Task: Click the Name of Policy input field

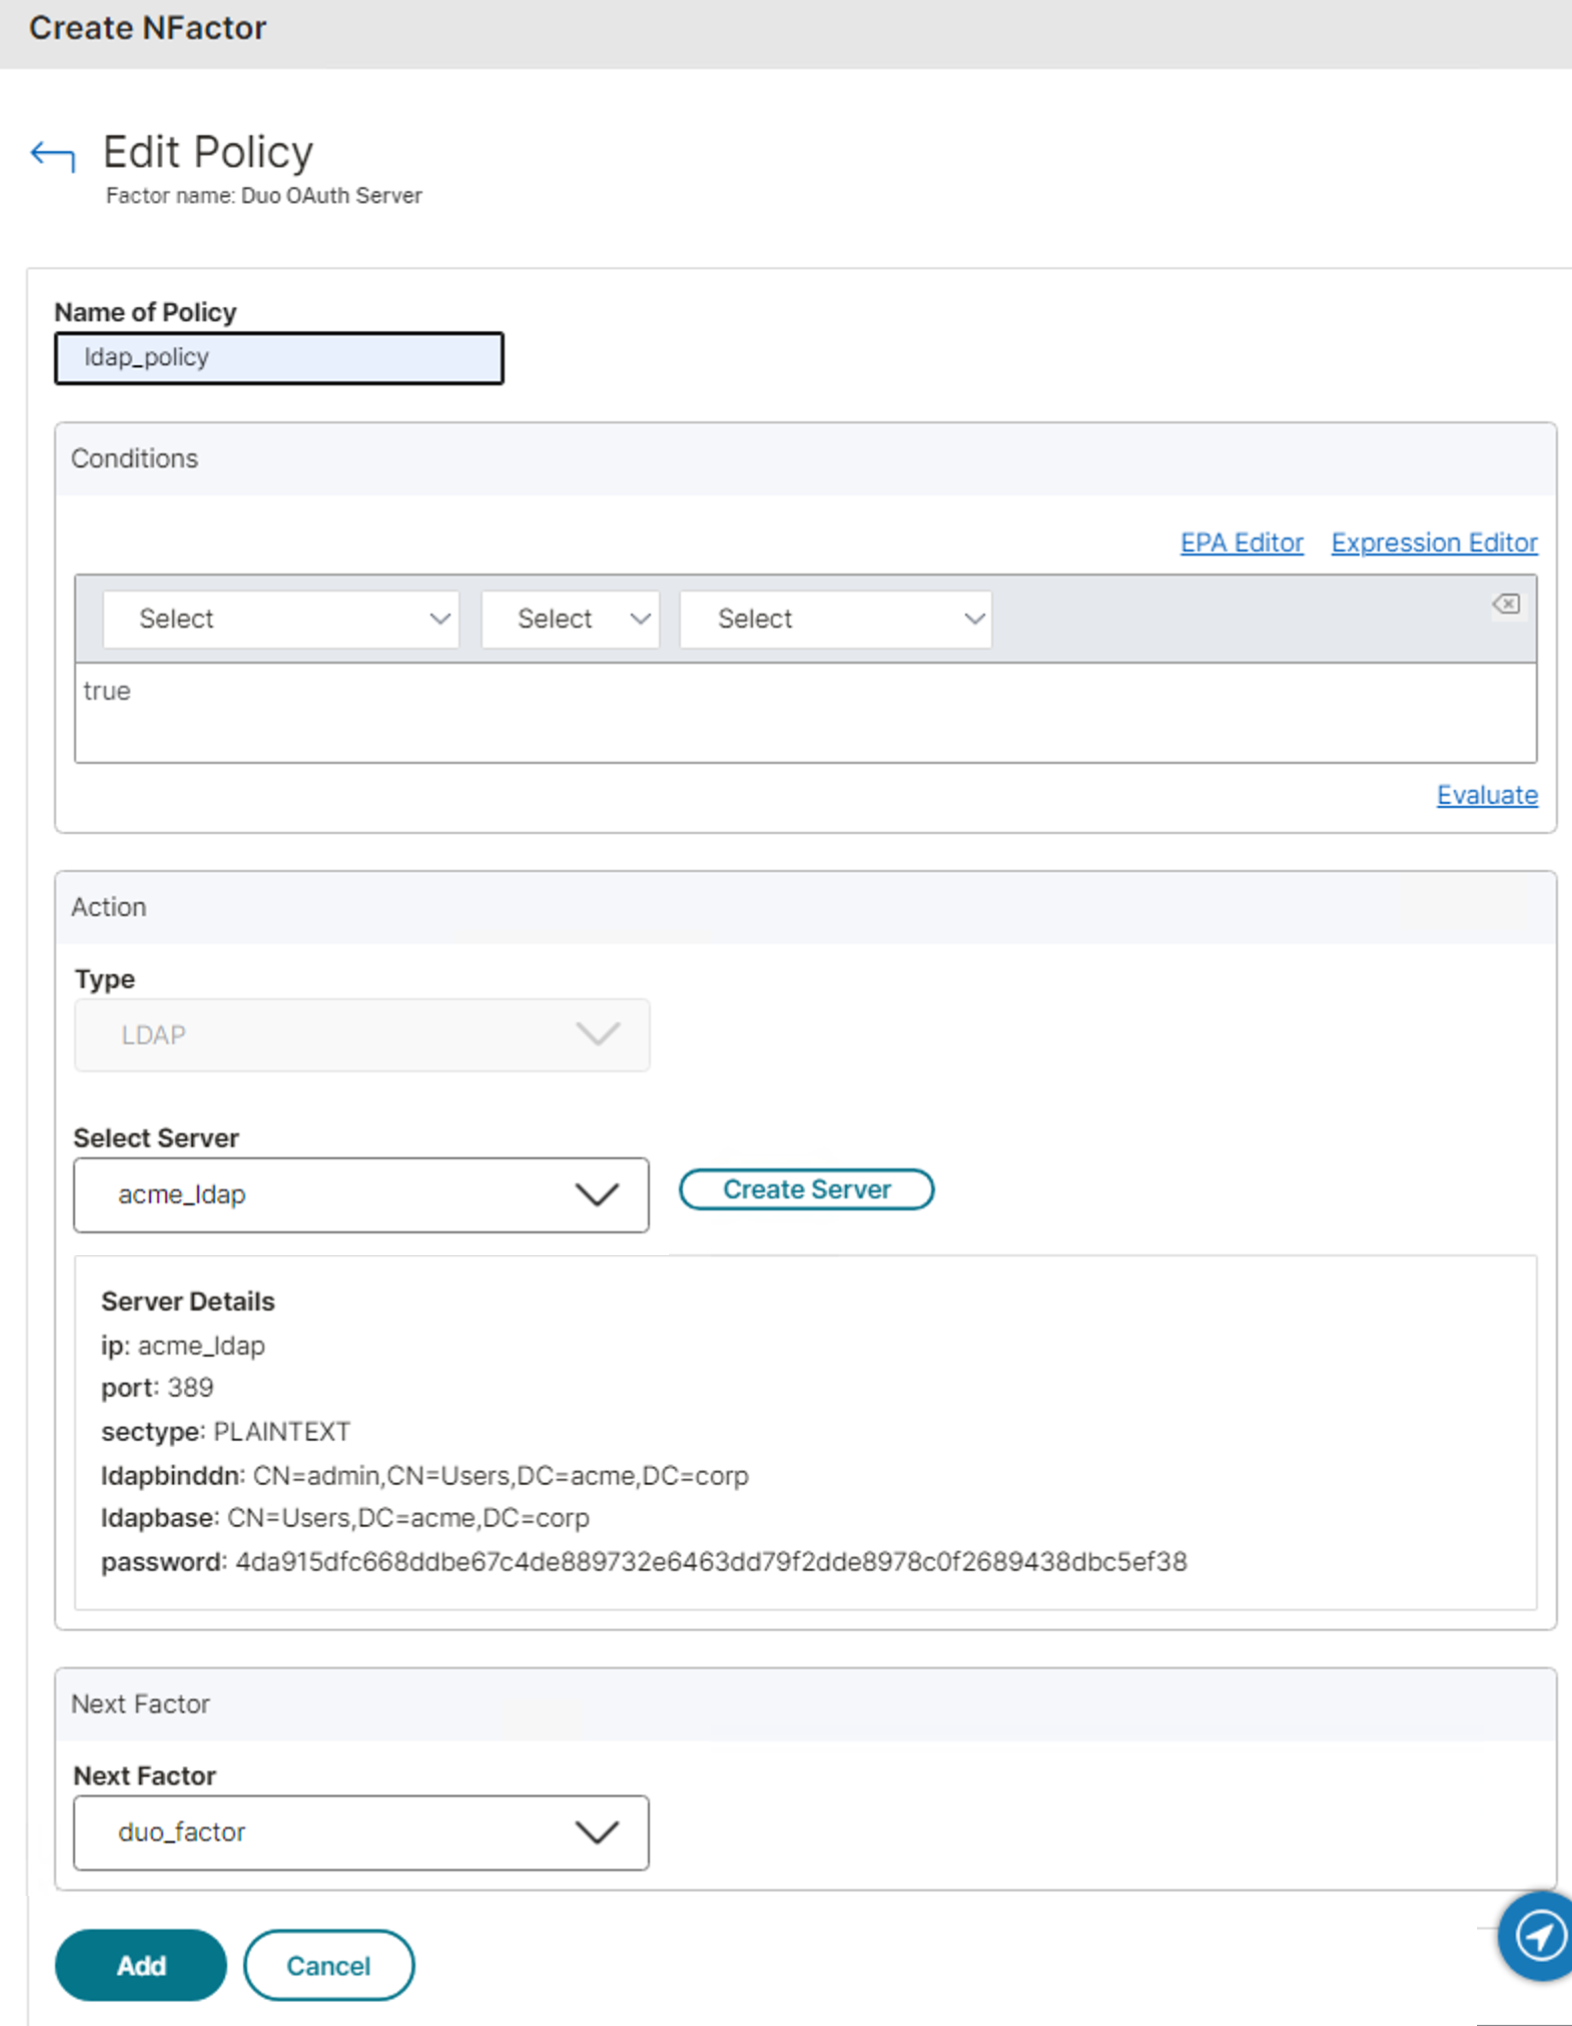Action: coord(279,358)
